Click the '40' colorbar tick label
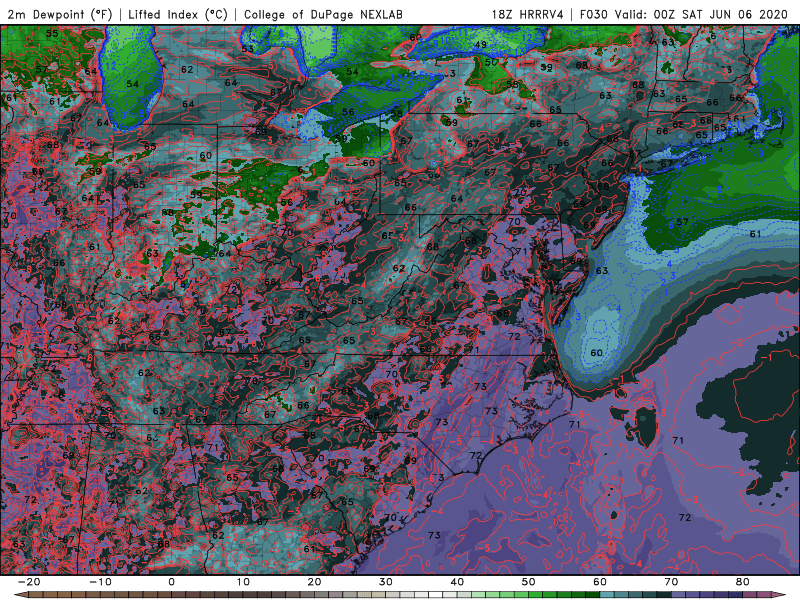The height and width of the screenshot is (600, 800). coord(457,582)
